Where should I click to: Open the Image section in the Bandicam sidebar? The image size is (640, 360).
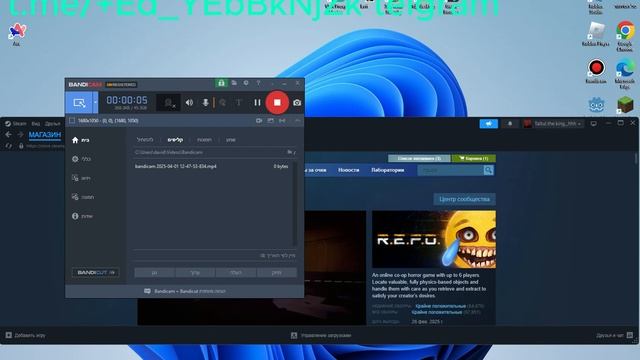click(83, 197)
